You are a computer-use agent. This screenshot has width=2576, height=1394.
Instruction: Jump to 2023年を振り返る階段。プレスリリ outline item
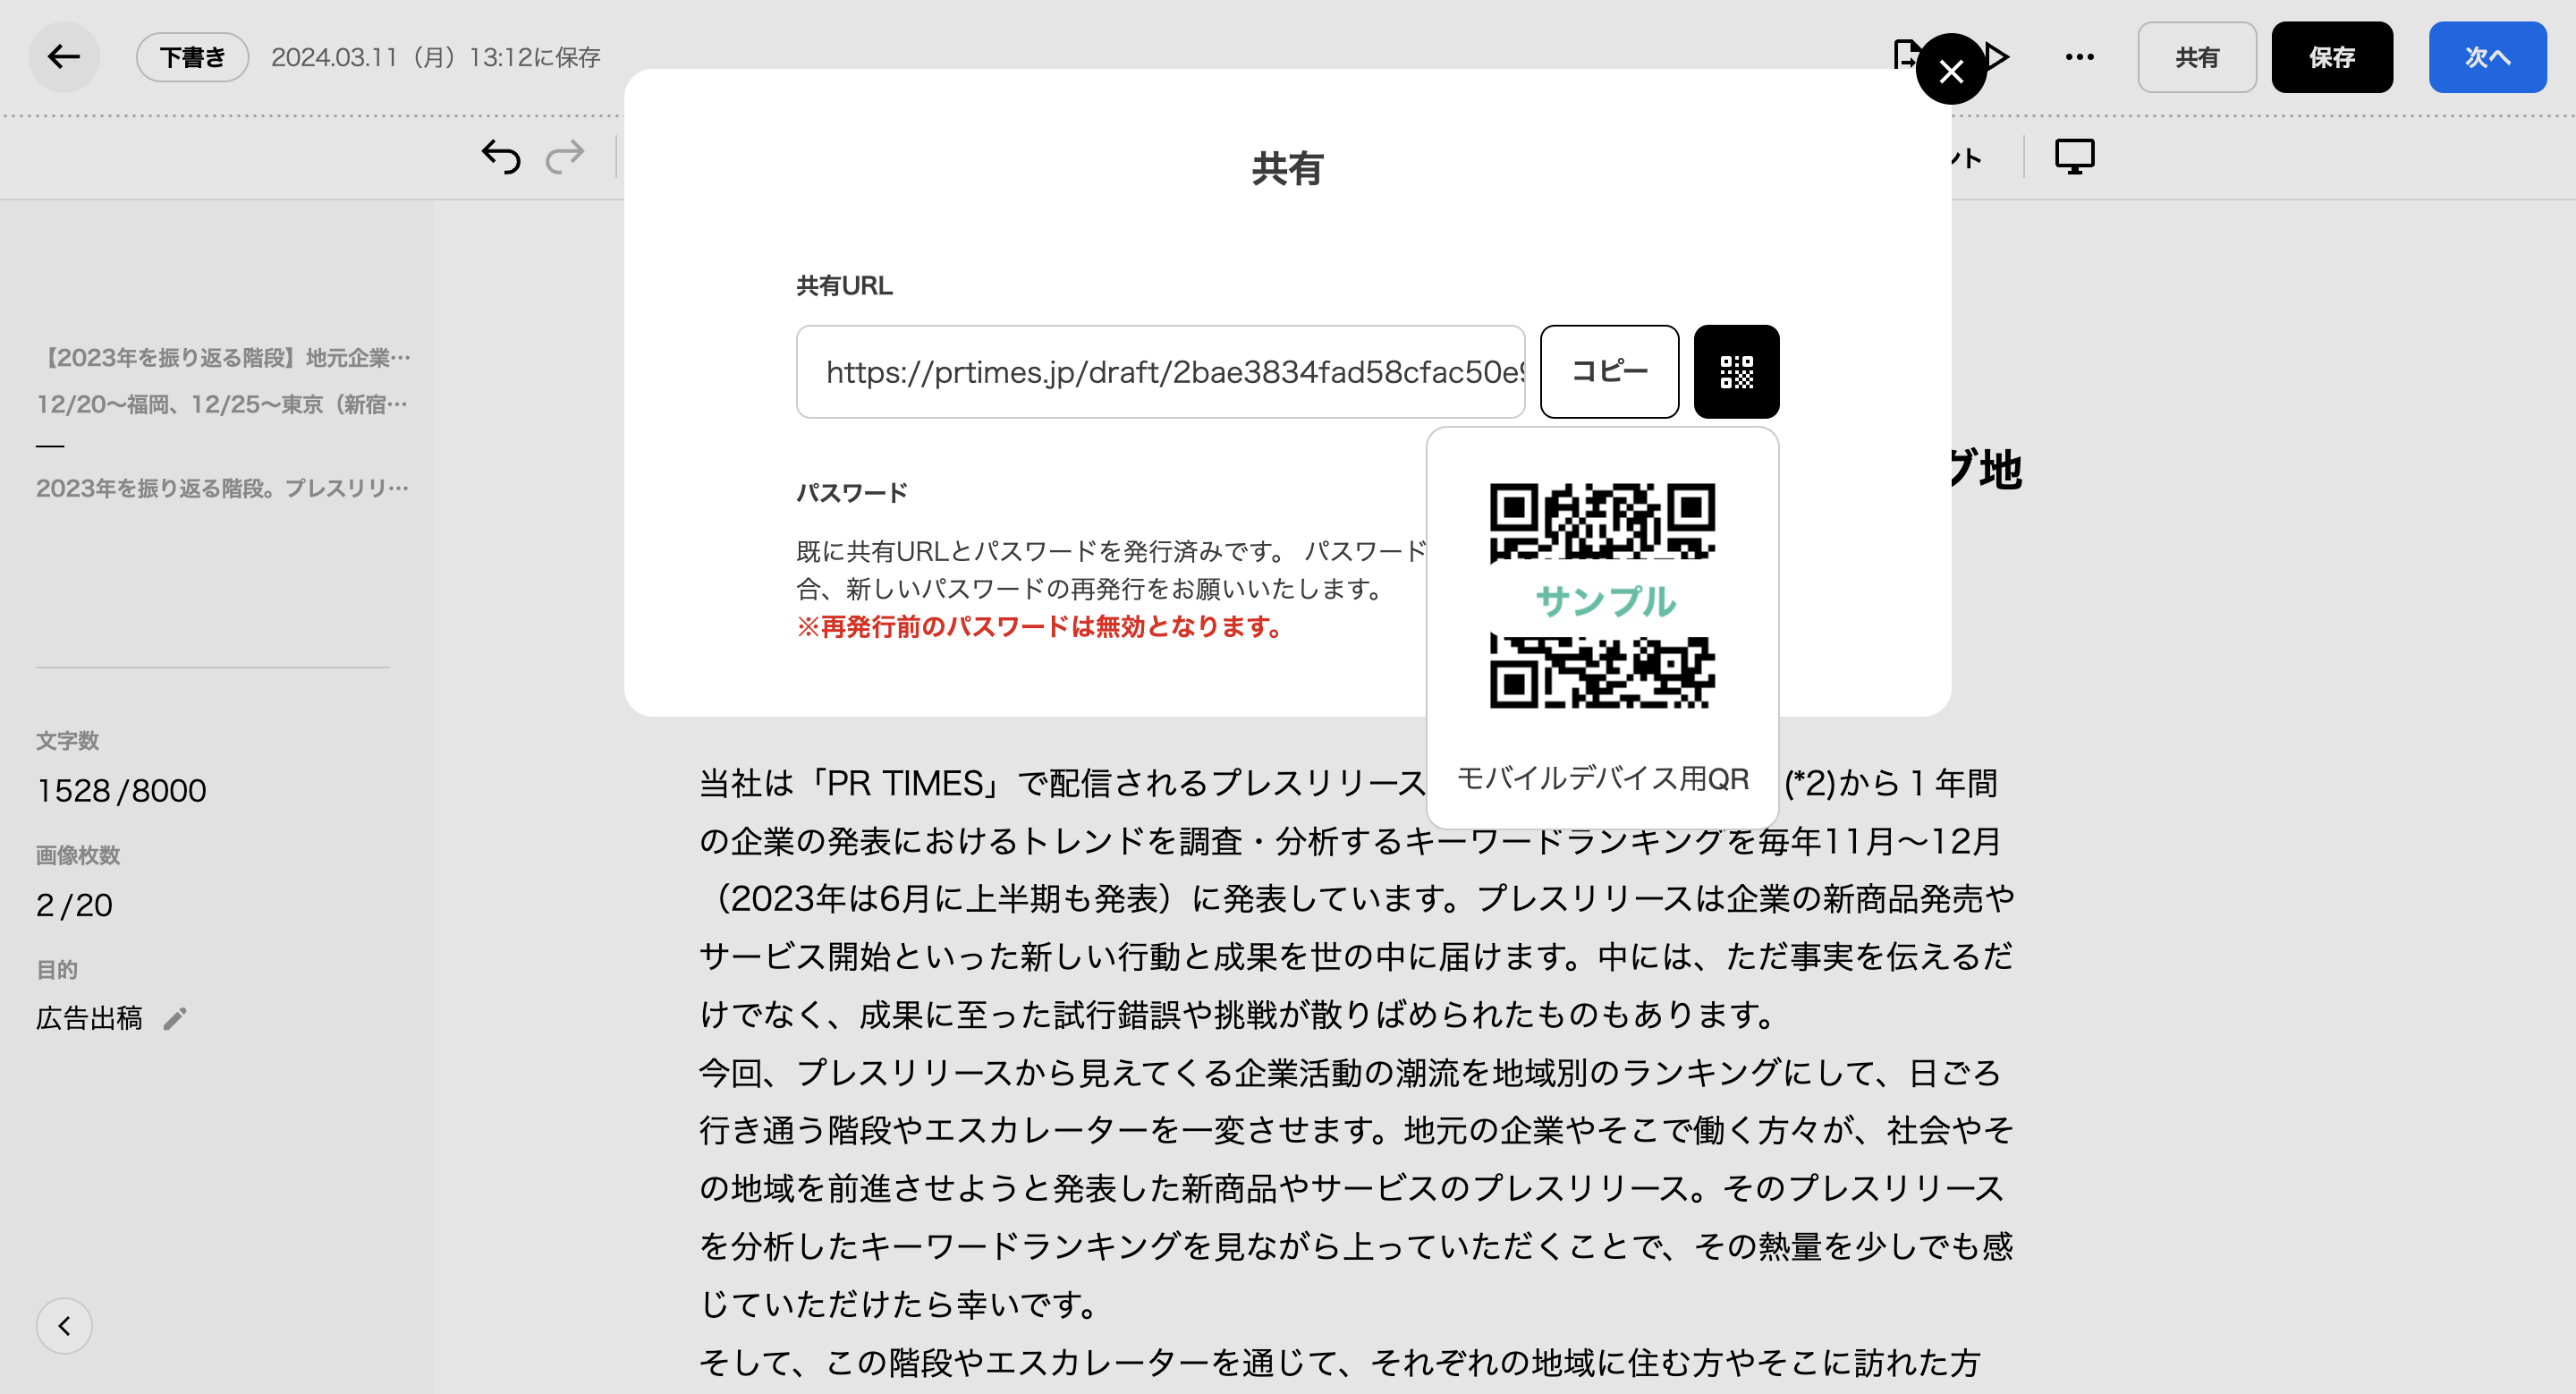pos(222,488)
